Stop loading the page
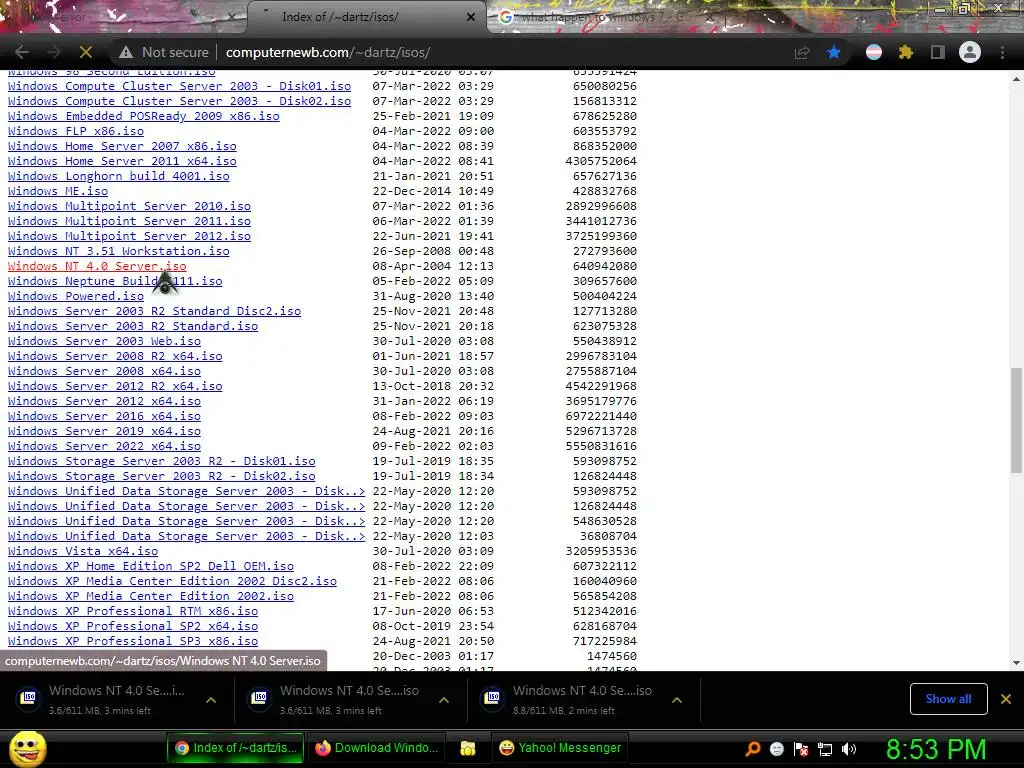1024x768 pixels. click(x=86, y=52)
